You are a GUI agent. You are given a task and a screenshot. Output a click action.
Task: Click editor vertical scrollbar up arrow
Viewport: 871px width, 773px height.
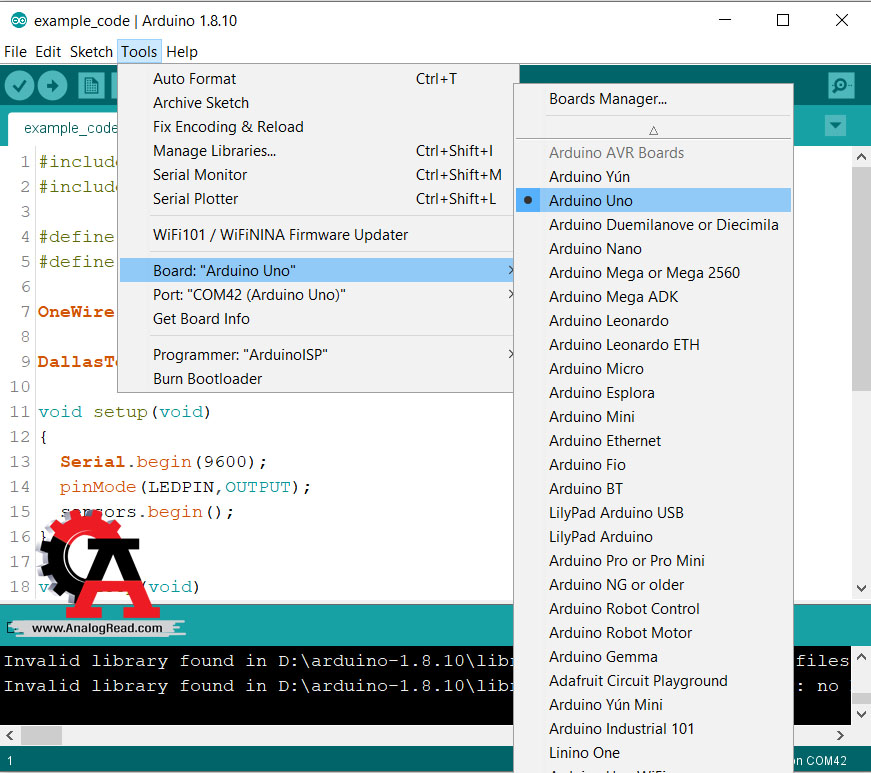(861, 157)
